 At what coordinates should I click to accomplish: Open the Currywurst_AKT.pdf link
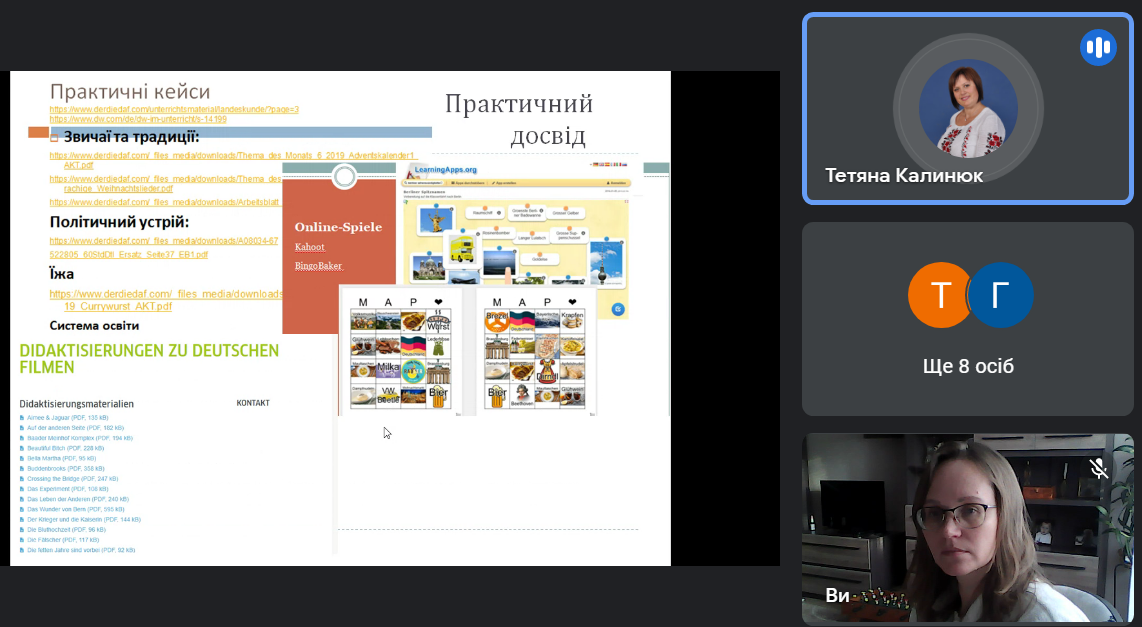point(118,307)
